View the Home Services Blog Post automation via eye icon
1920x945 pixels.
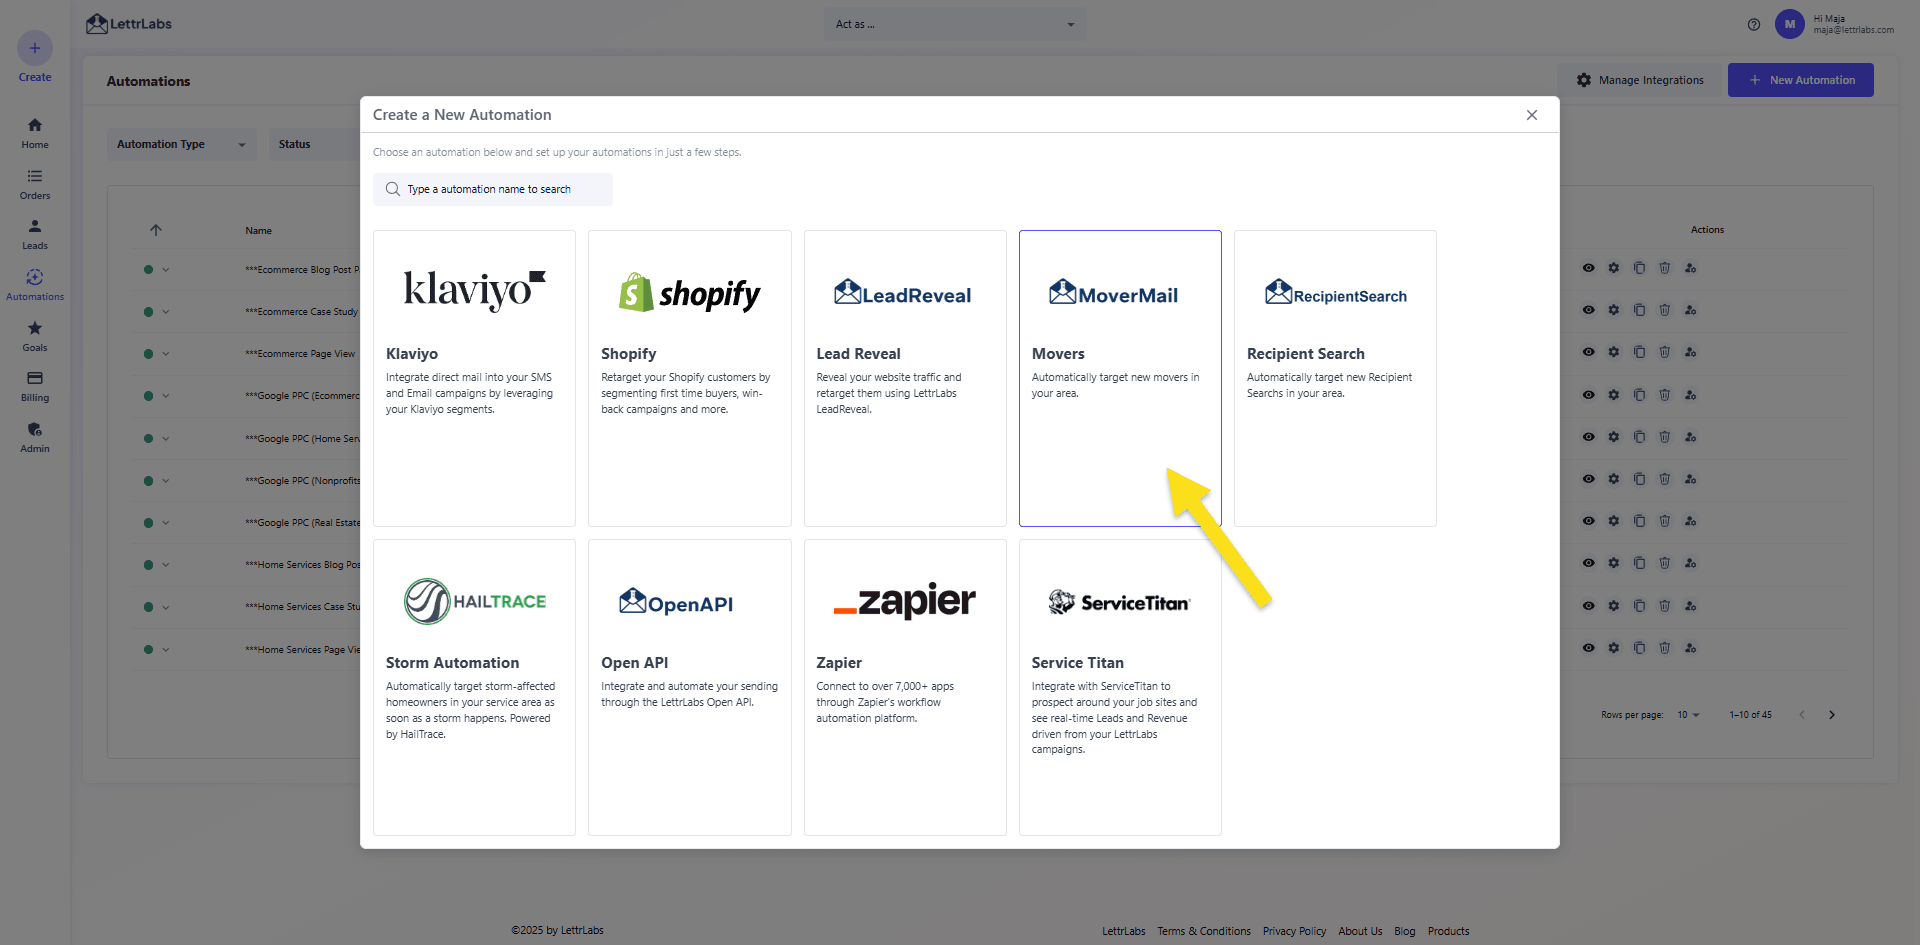[x=1588, y=563]
